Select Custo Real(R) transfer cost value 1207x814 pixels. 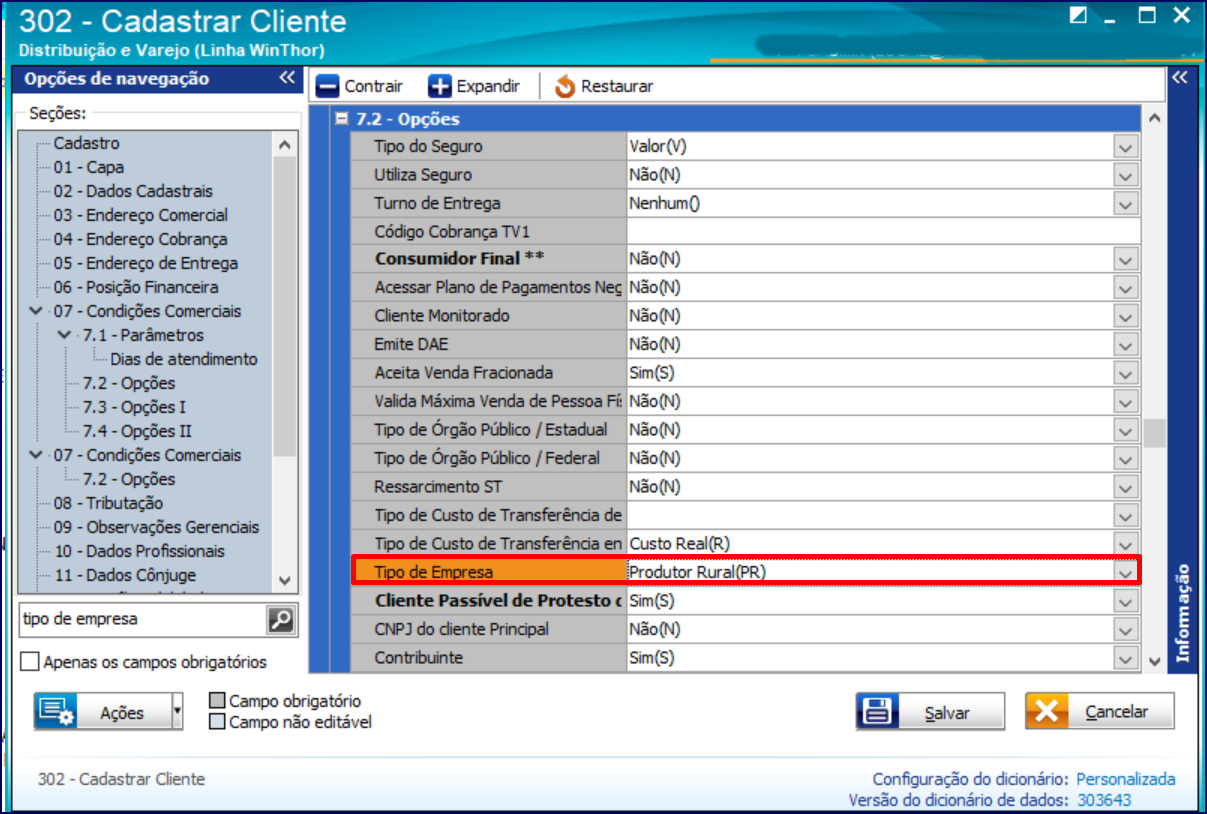tap(870, 544)
